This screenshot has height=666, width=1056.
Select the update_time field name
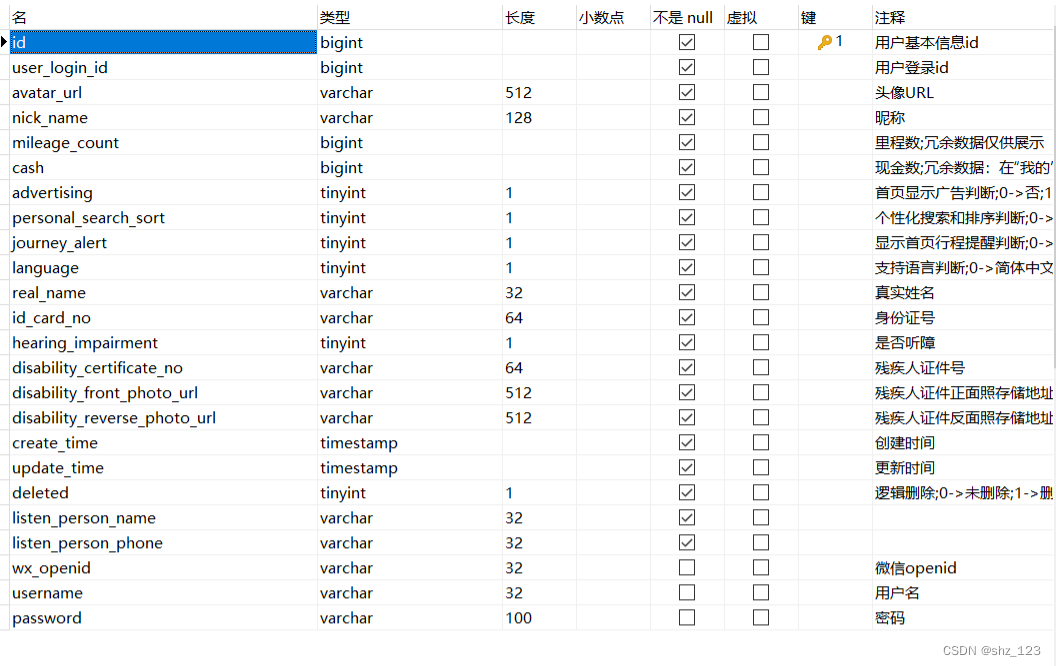[x=58, y=467]
